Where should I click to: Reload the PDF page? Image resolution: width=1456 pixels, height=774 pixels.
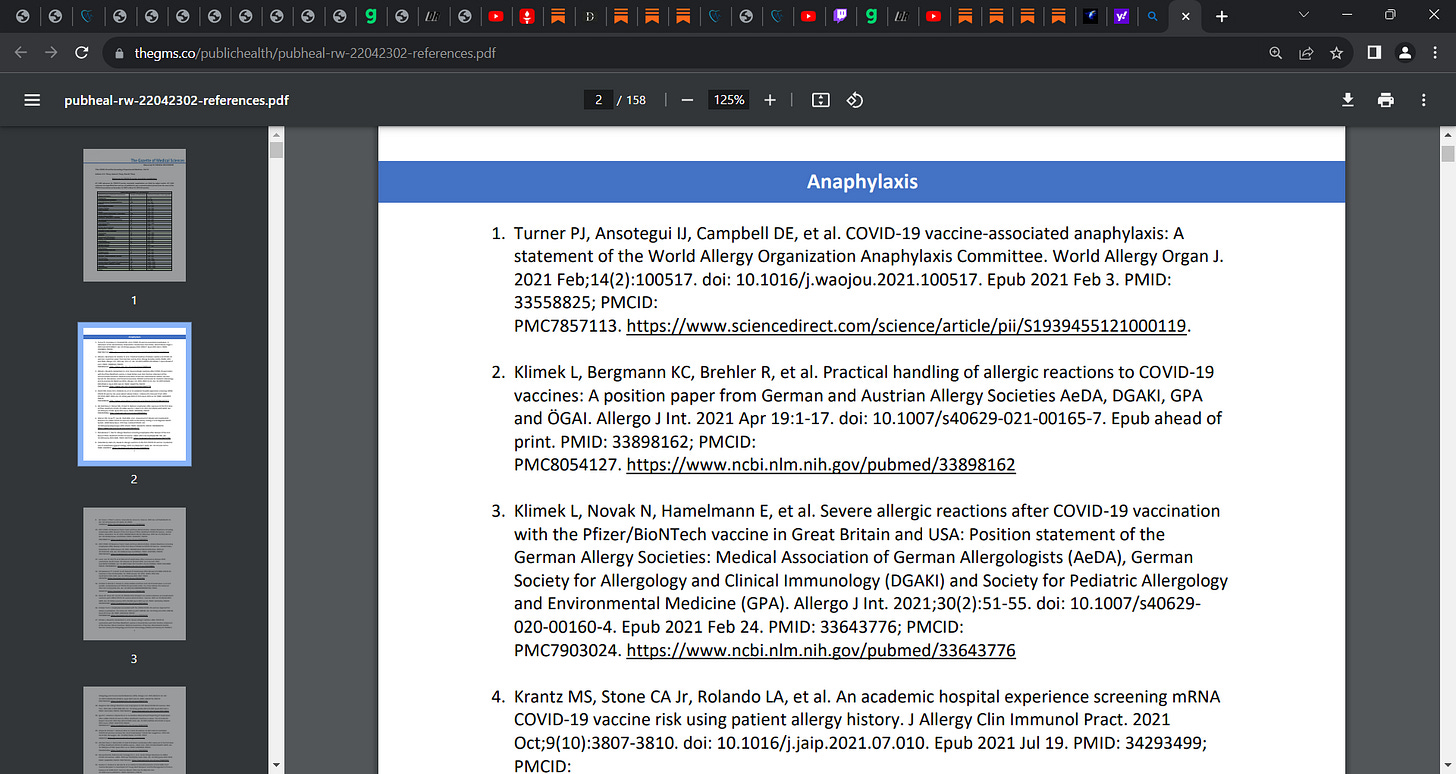[83, 53]
